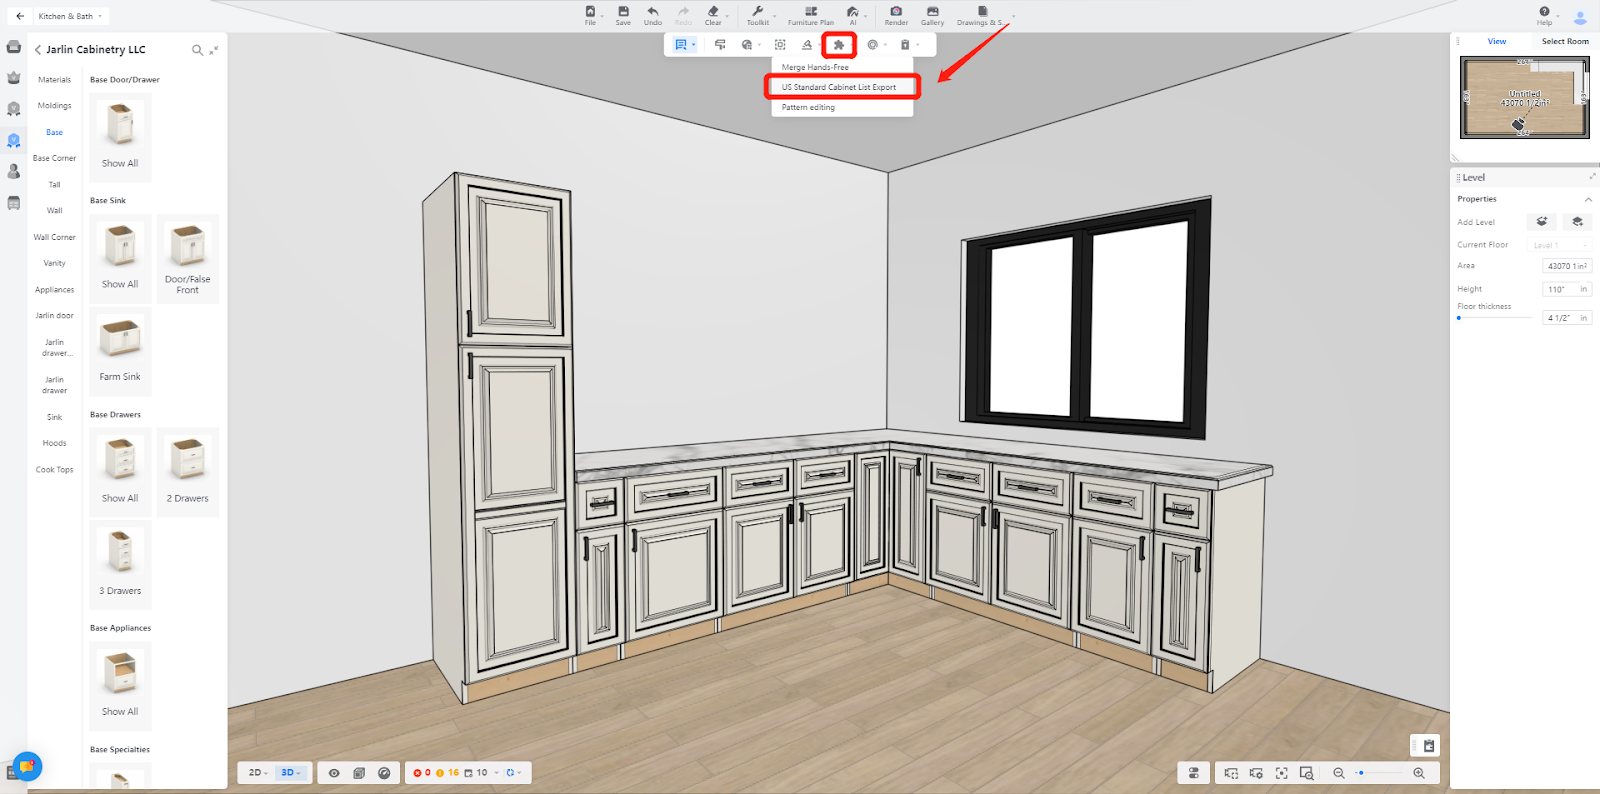This screenshot has height=794, width=1600.
Task: Expand the annotation tool dropdown arrow
Action: 693,45
